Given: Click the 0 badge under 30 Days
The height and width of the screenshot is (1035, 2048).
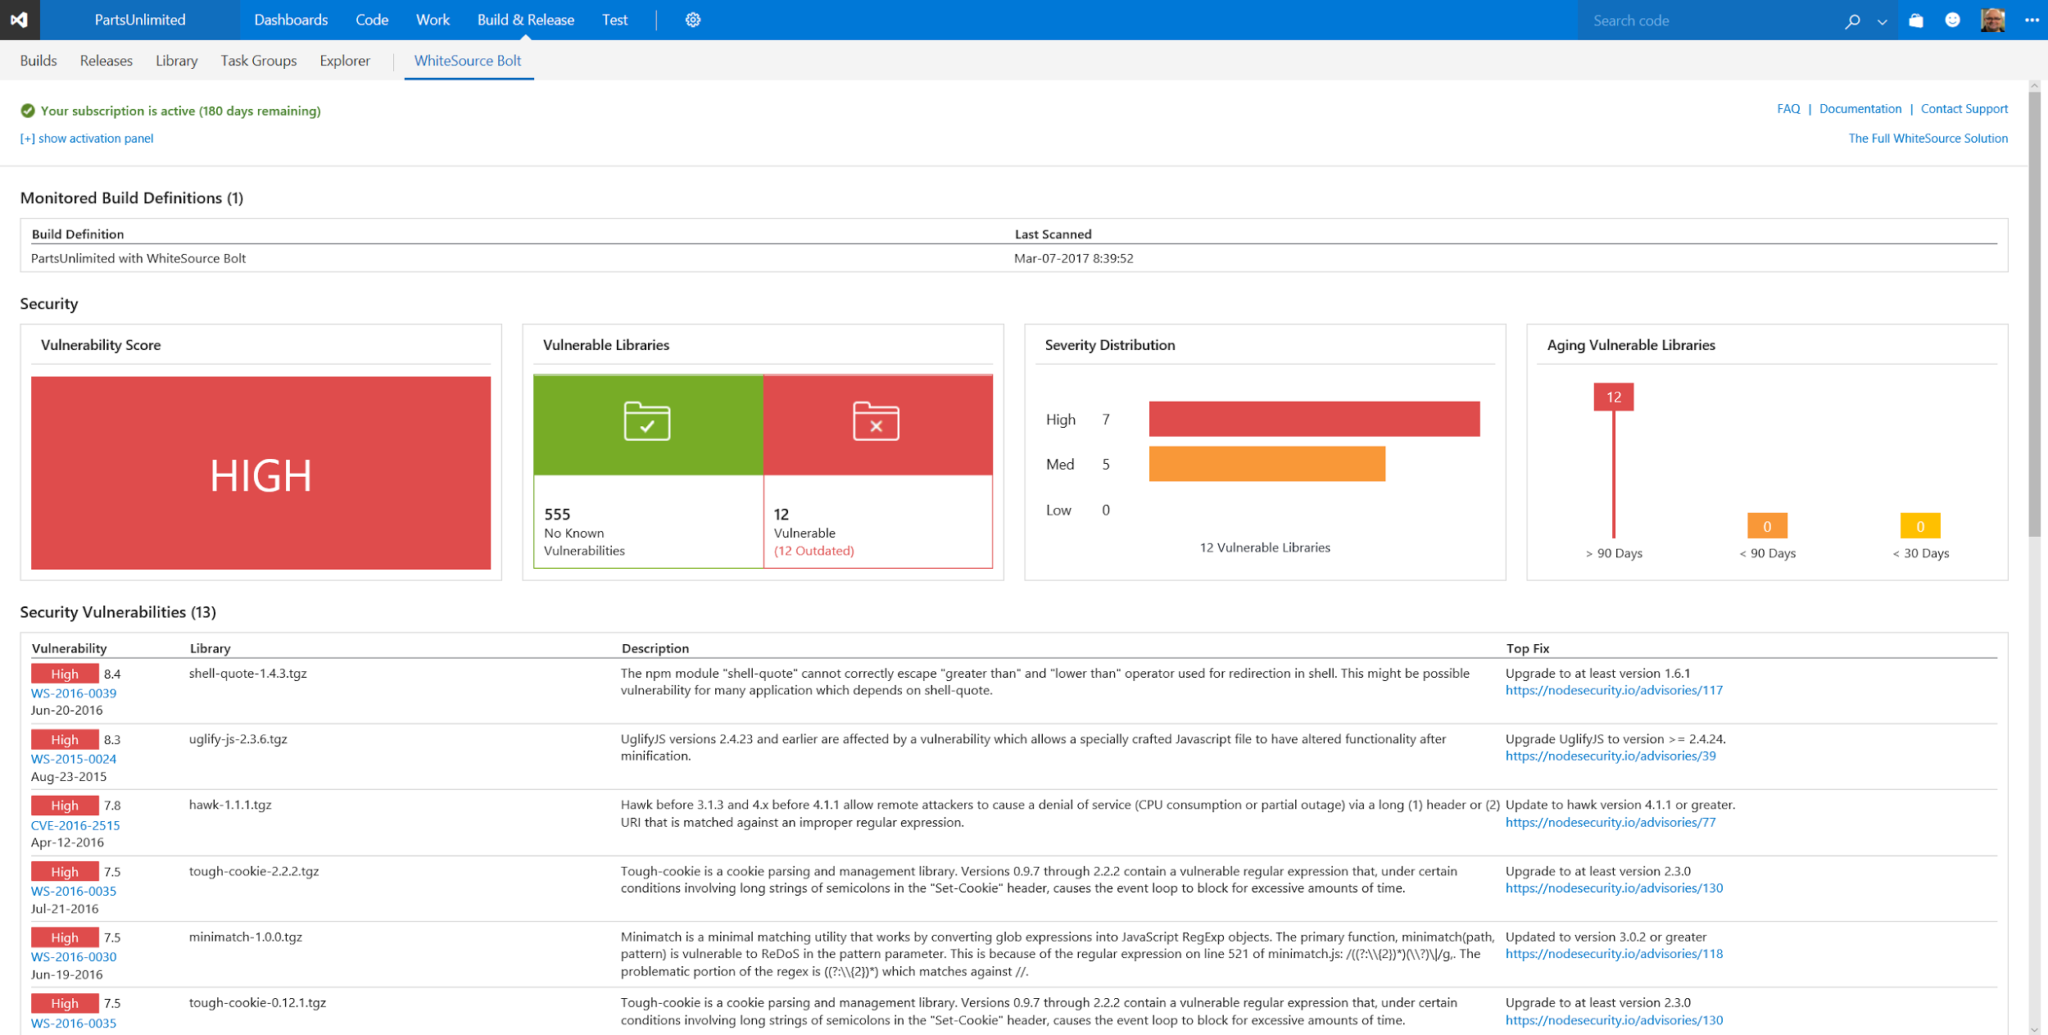Looking at the screenshot, I should click(1920, 526).
